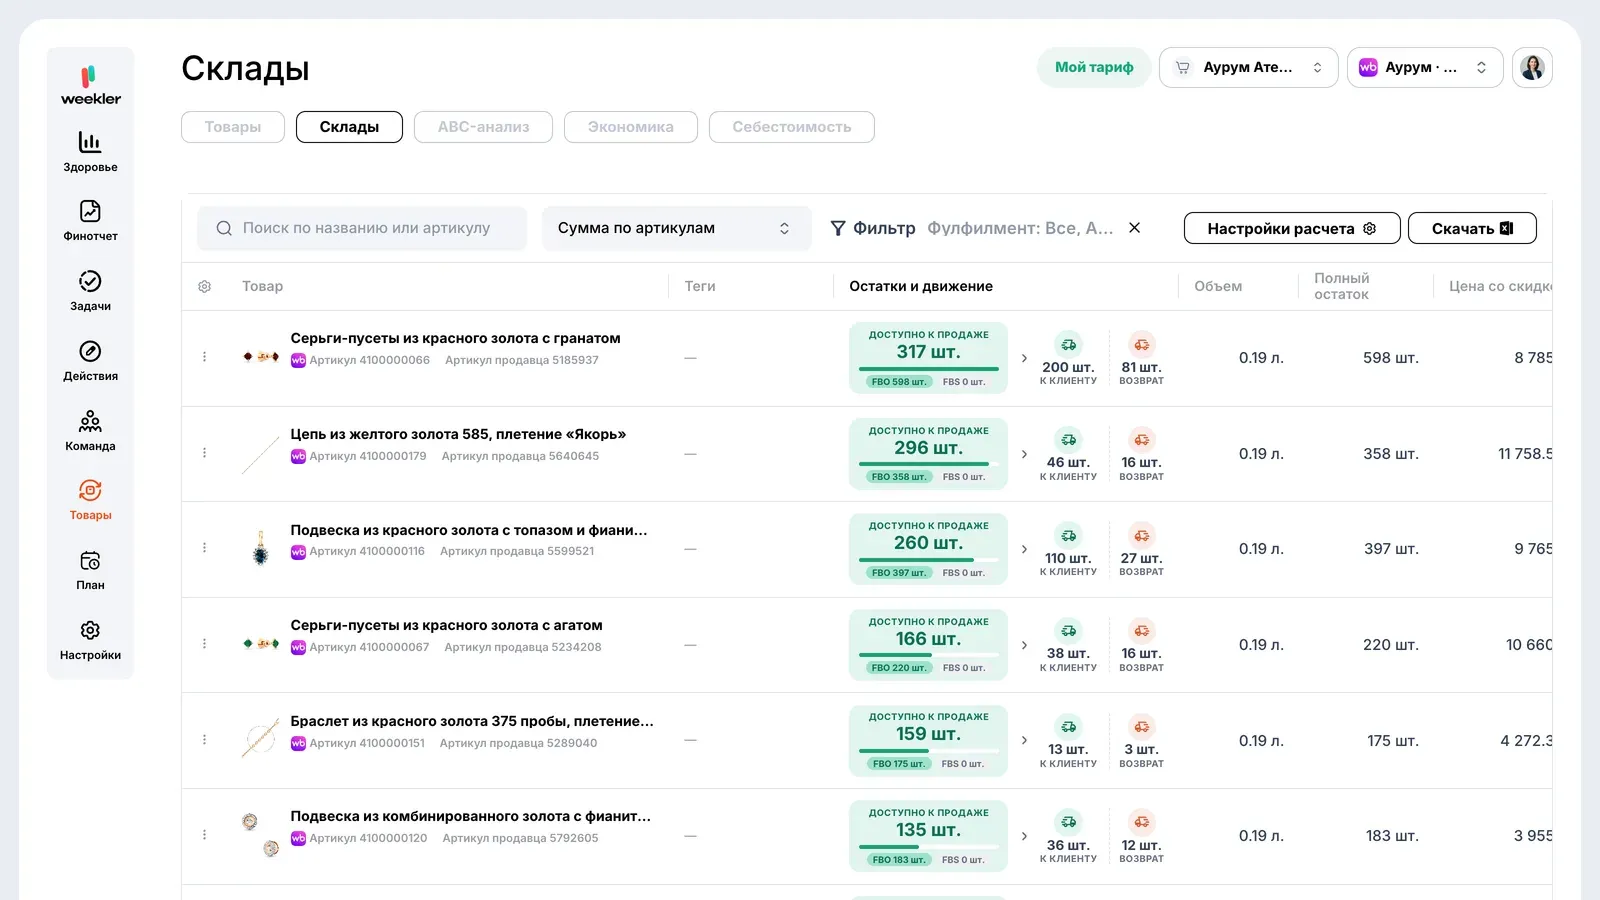Open the Финотчет sidebar section
The image size is (1600, 900).
[90, 221]
